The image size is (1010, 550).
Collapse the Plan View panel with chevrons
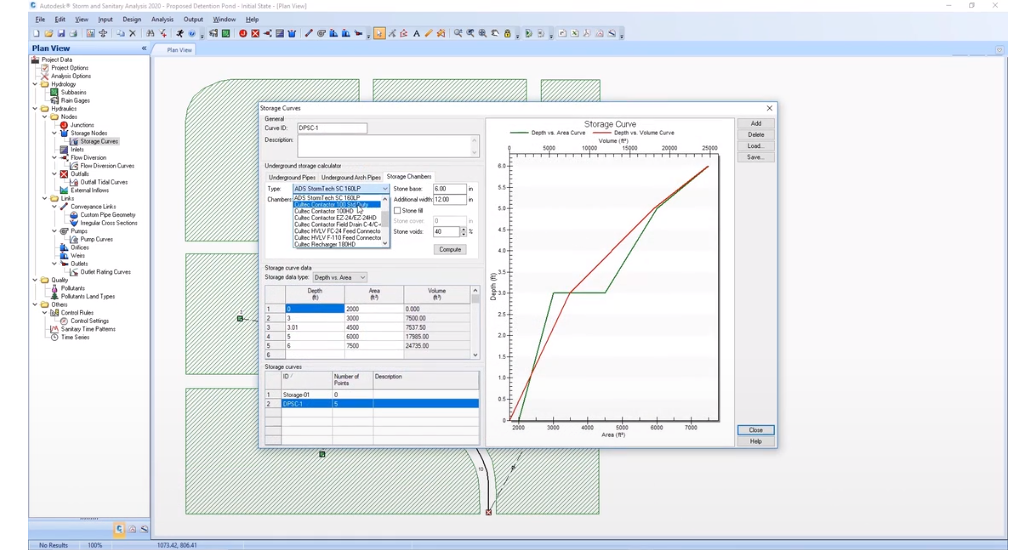[144, 48]
